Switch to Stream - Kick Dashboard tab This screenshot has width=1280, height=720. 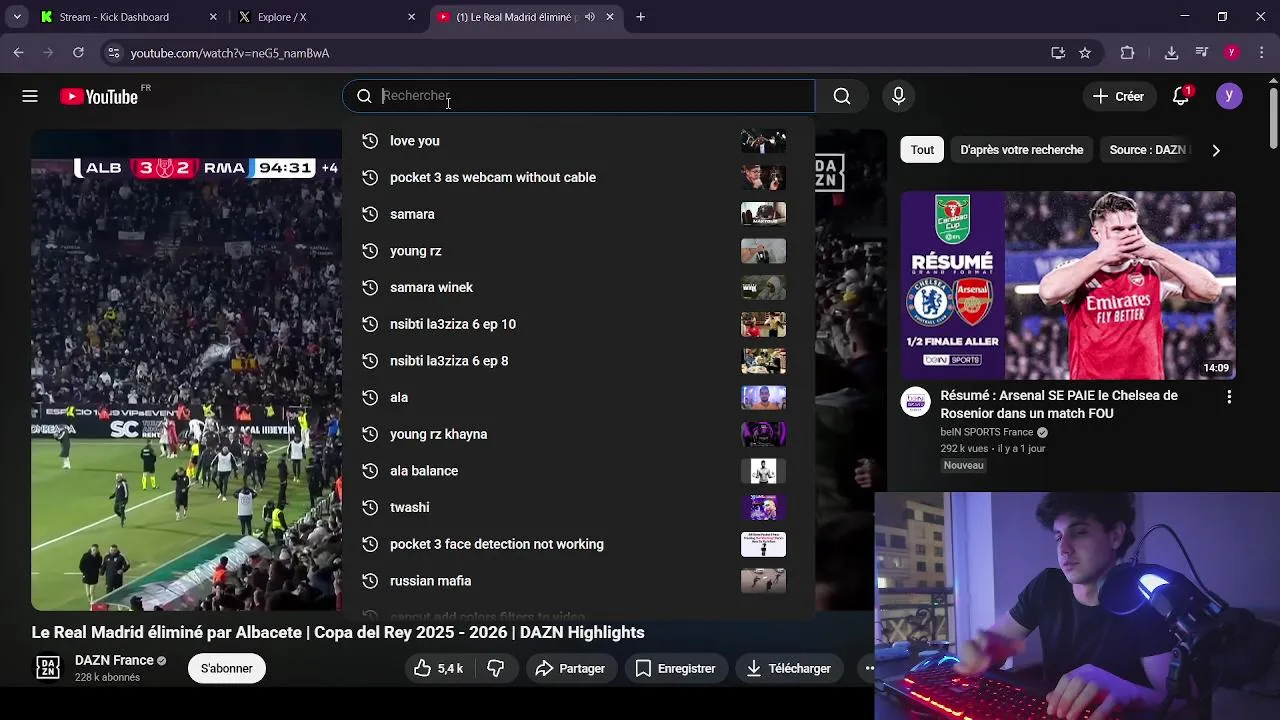click(129, 17)
